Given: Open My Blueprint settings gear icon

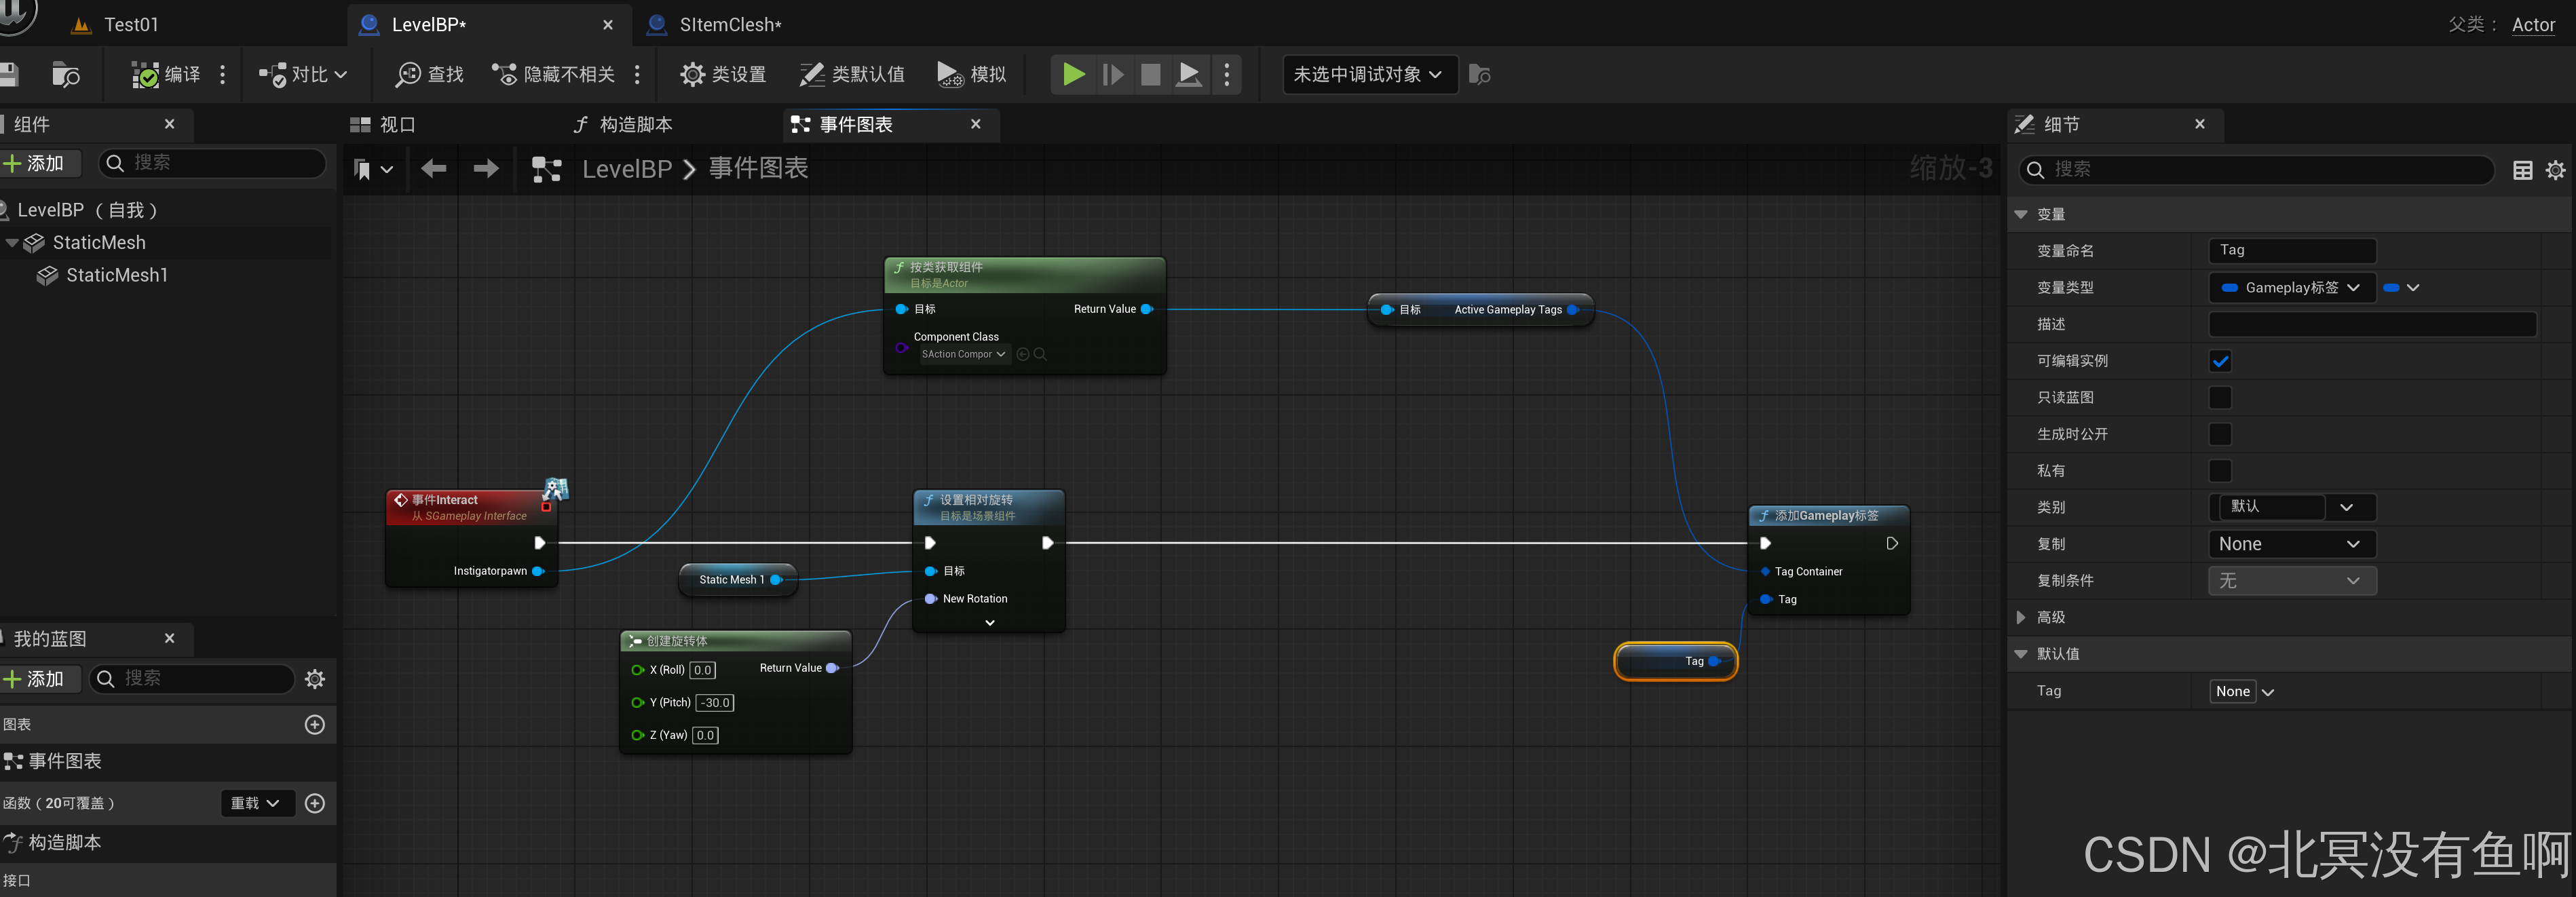Looking at the screenshot, I should click(x=315, y=680).
